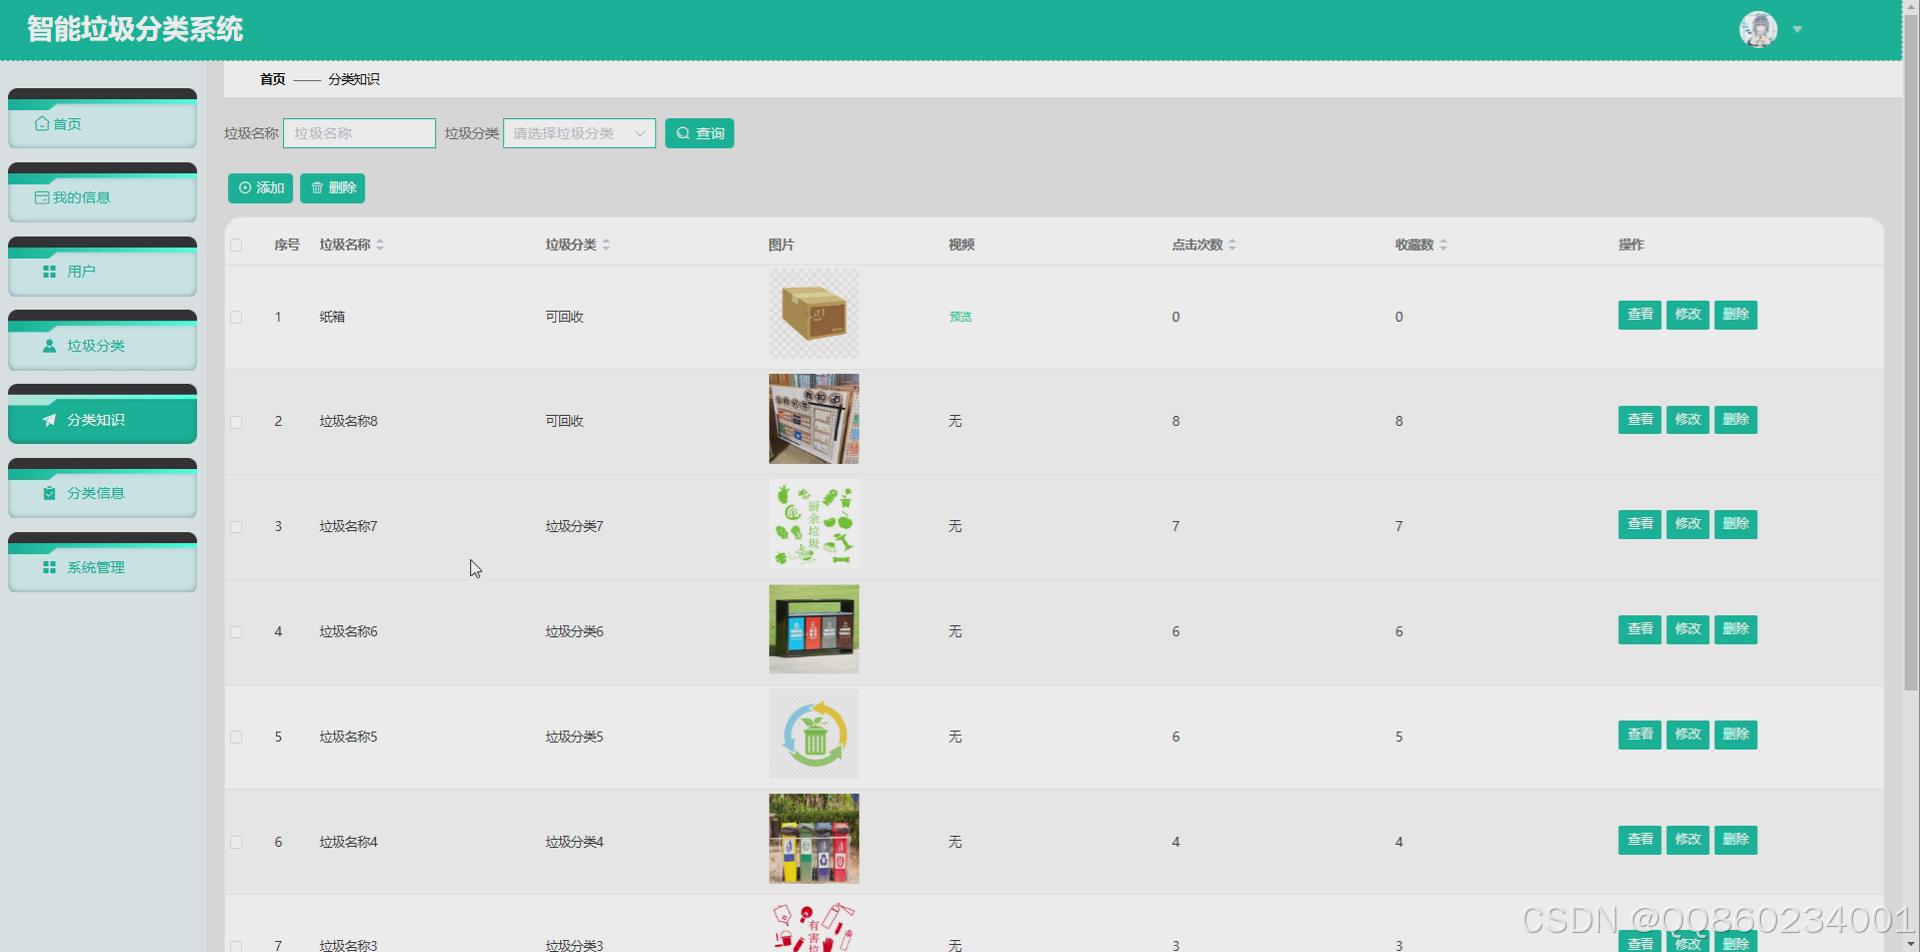Image resolution: width=1920 pixels, height=952 pixels.
Task: Click the home icon in sidebar 首页 item
Action: (x=41, y=124)
